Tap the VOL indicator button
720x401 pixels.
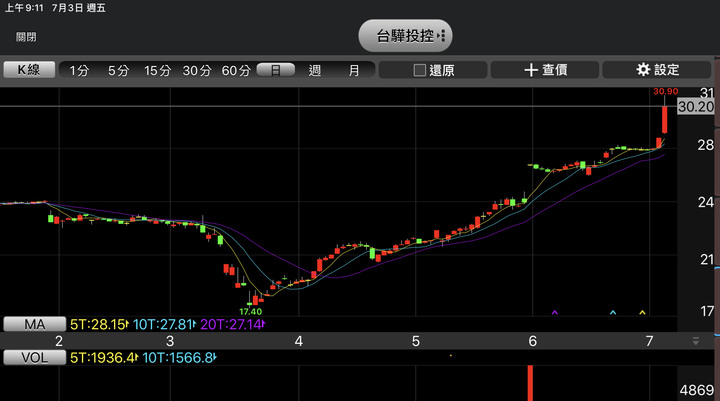pyautogui.click(x=34, y=357)
